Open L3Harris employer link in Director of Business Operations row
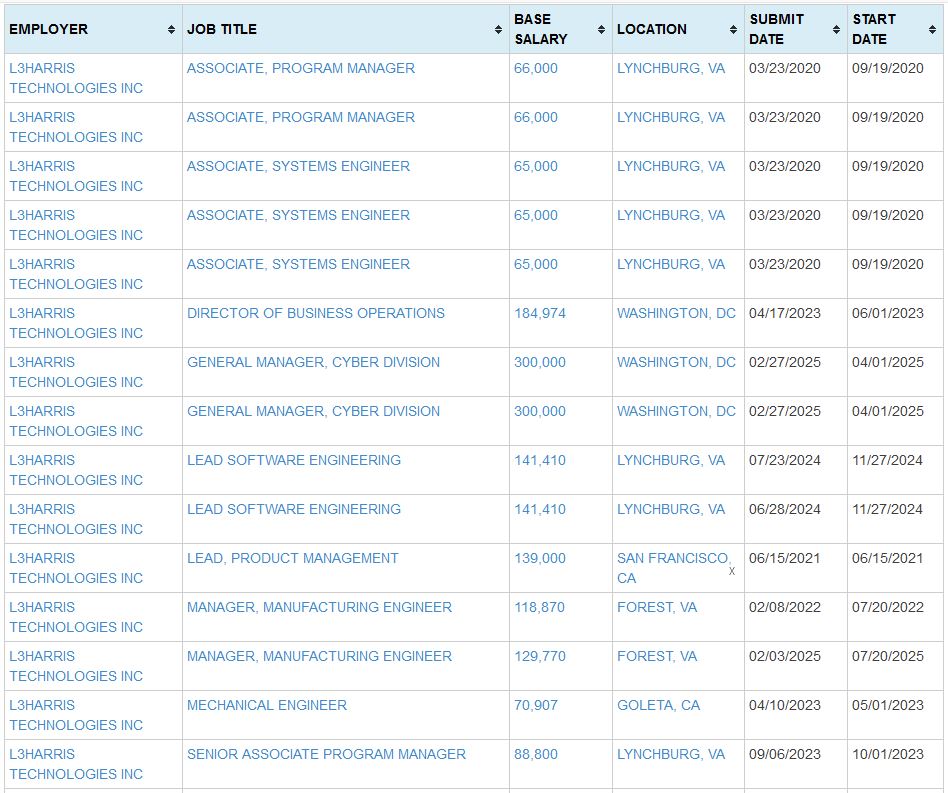The height and width of the screenshot is (793, 948). (x=76, y=323)
